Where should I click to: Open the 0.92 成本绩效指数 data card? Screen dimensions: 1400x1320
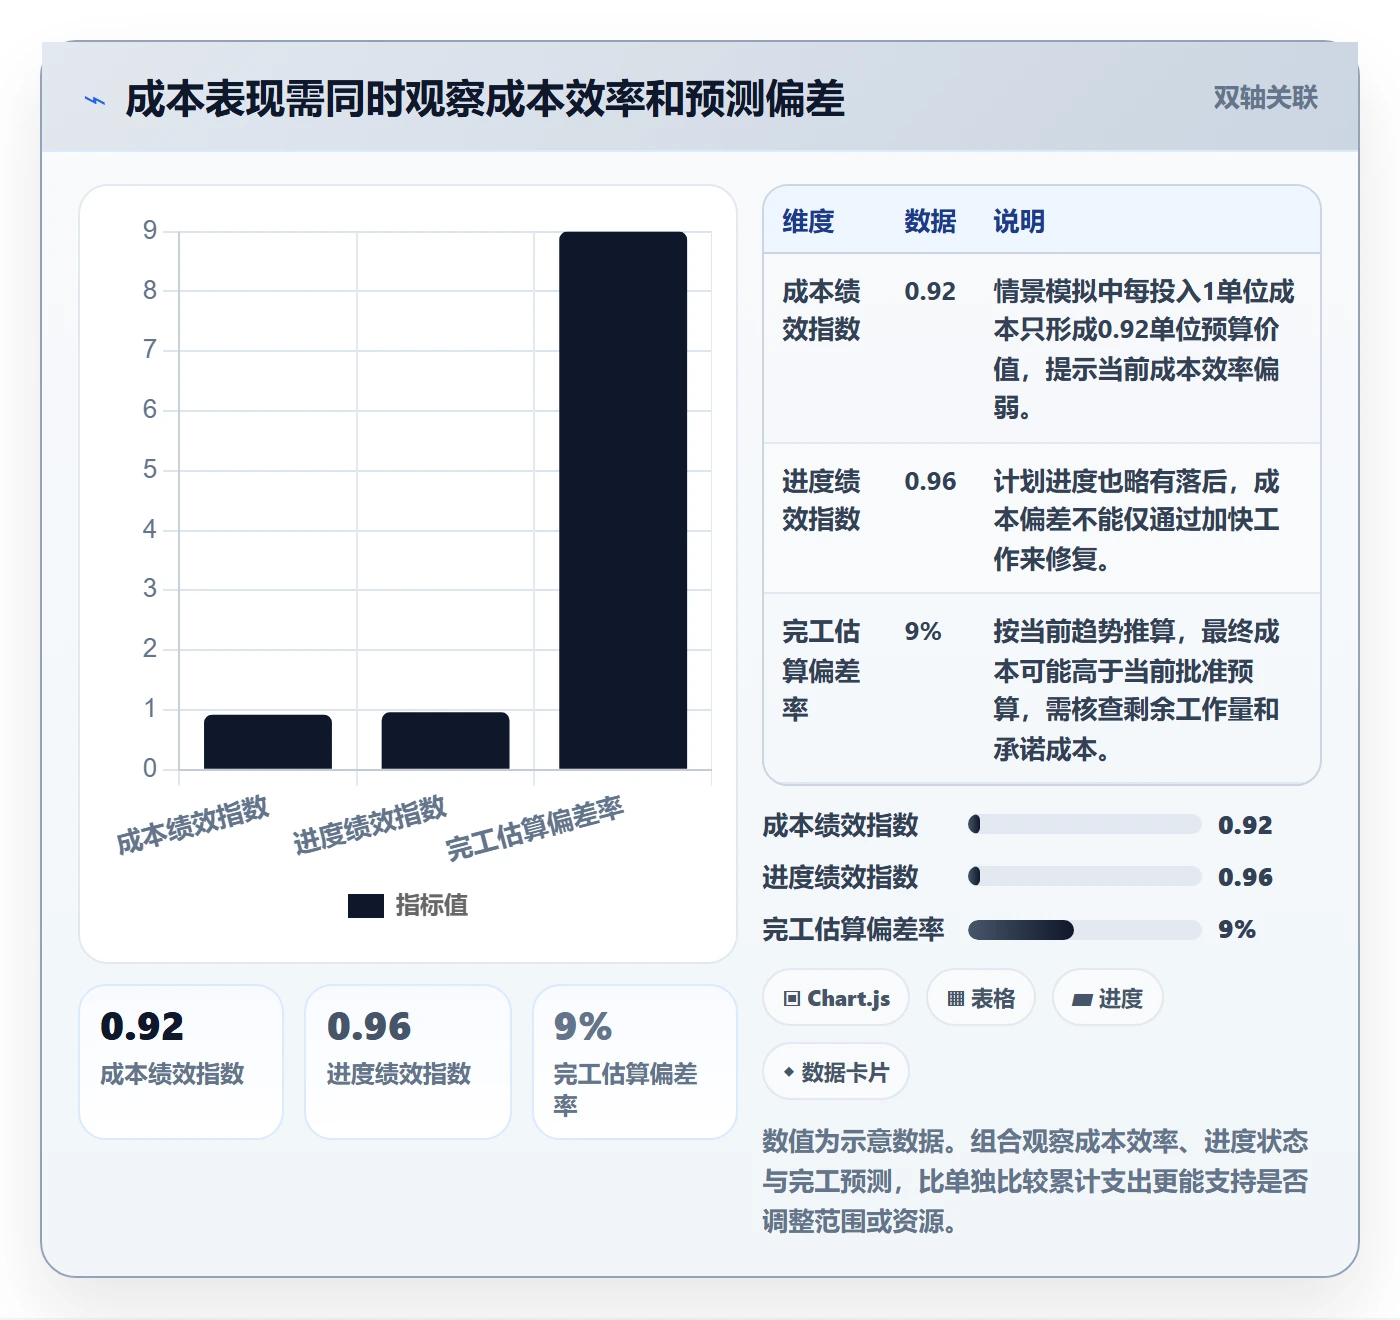click(x=181, y=1062)
